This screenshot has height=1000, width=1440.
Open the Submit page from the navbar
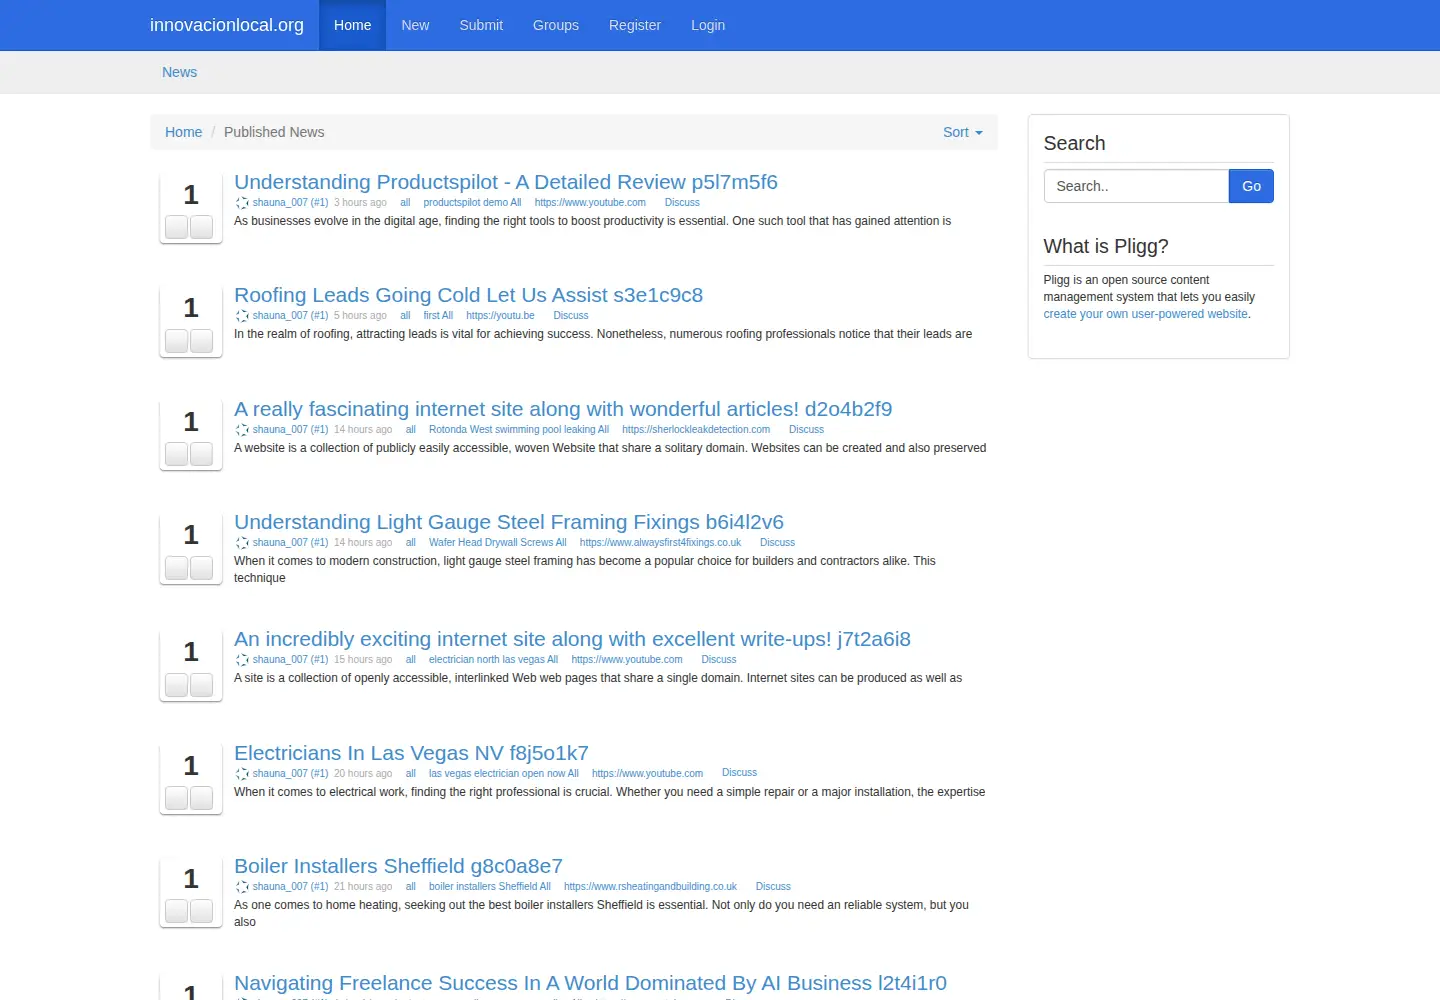tap(481, 25)
